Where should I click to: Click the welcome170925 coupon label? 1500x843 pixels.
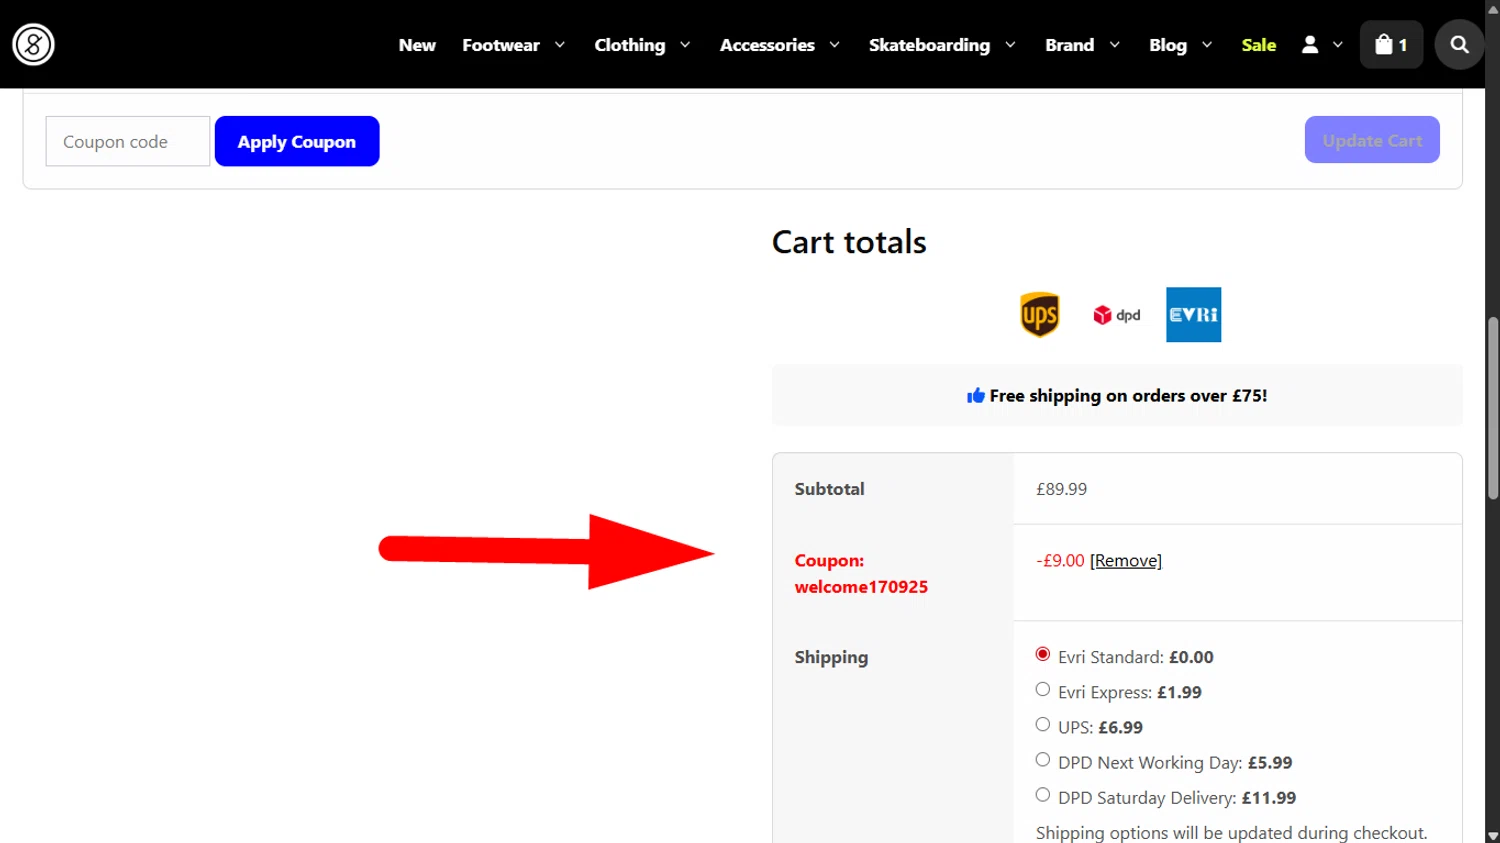[861, 587]
